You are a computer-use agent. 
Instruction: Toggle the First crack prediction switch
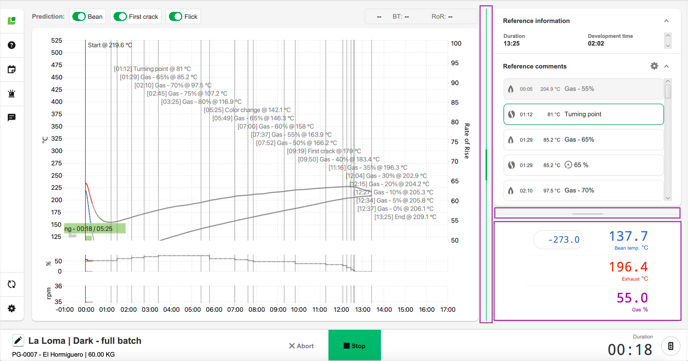pyautogui.click(x=120, y=17)
